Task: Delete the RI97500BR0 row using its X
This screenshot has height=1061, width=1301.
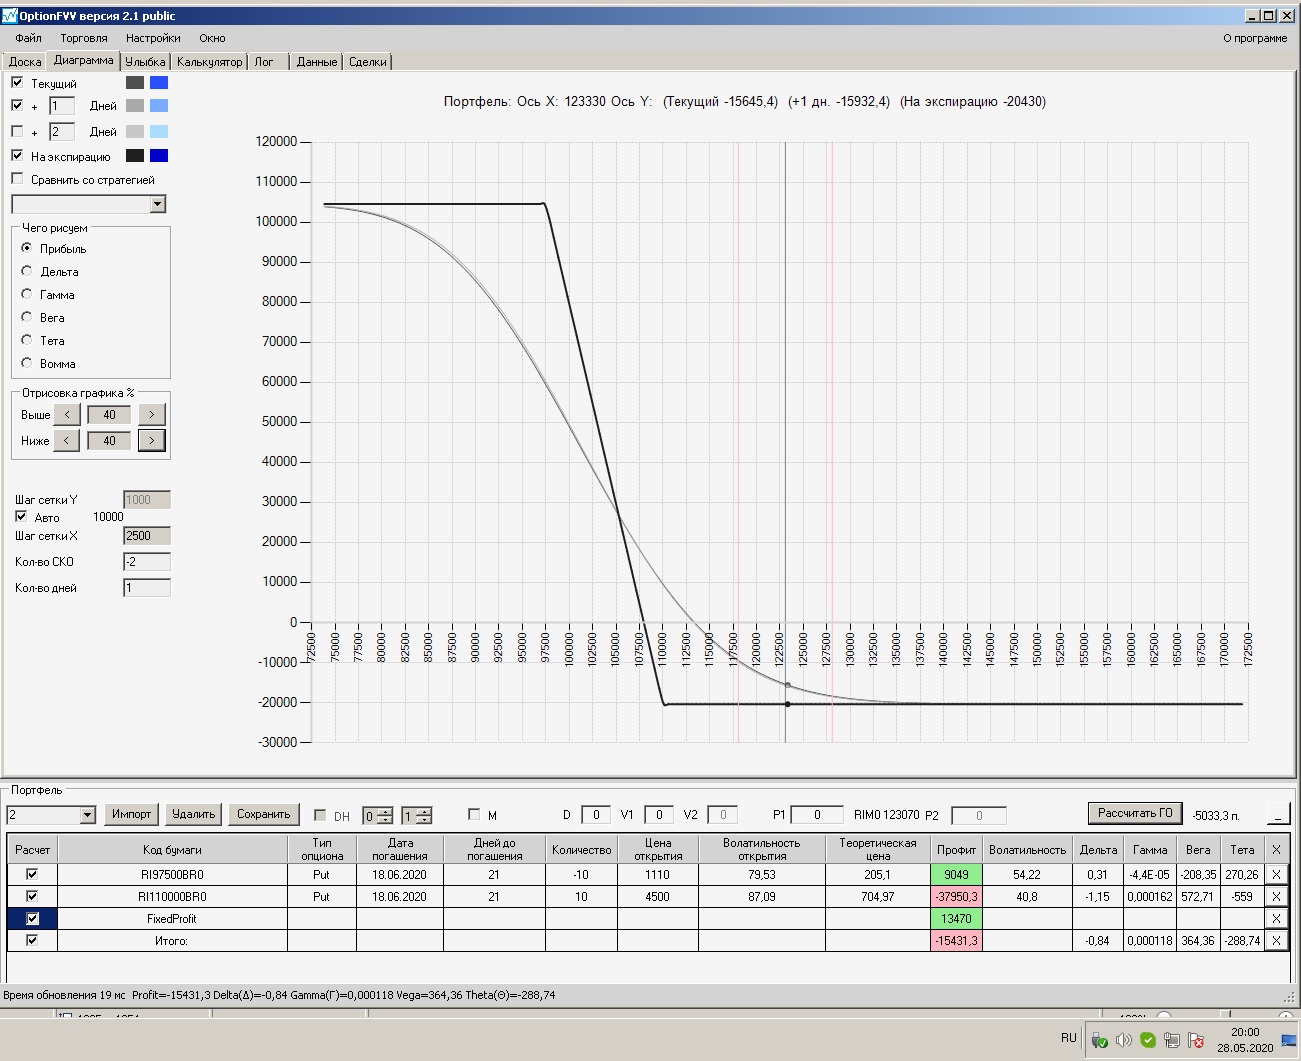Action: (x=1276, y=874)
